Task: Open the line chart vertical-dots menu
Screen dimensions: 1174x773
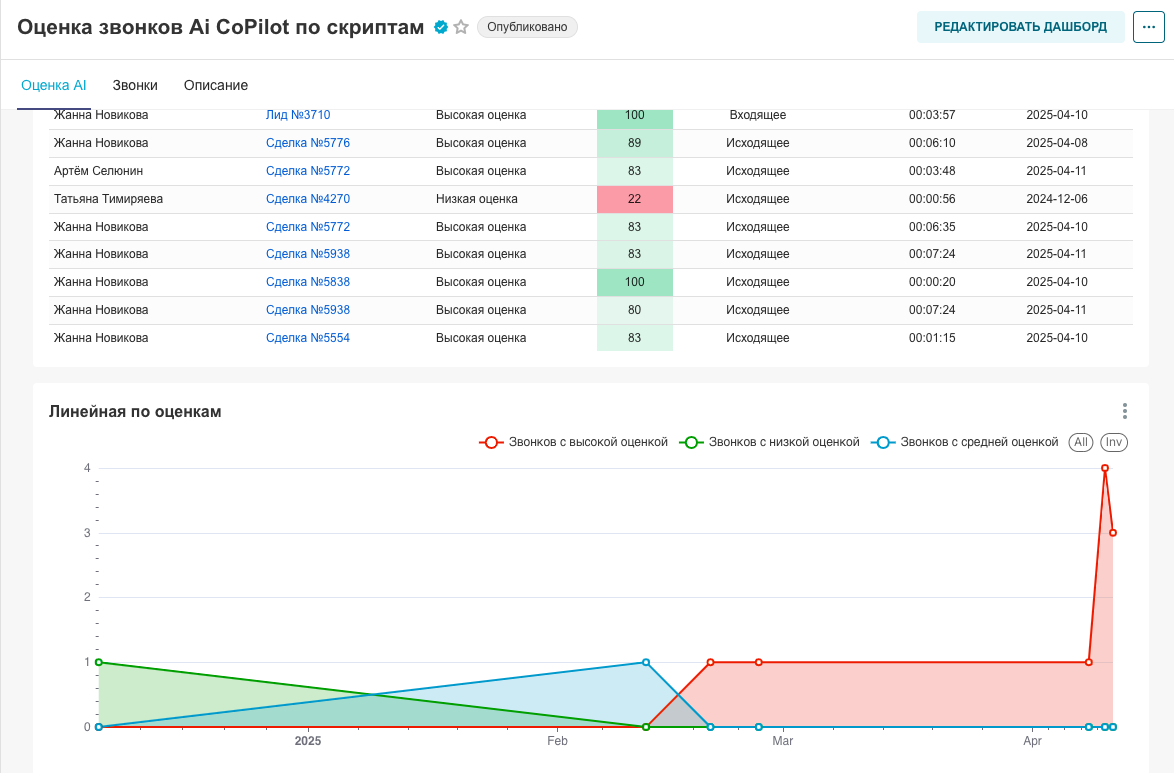Action: click(1125, 411)
